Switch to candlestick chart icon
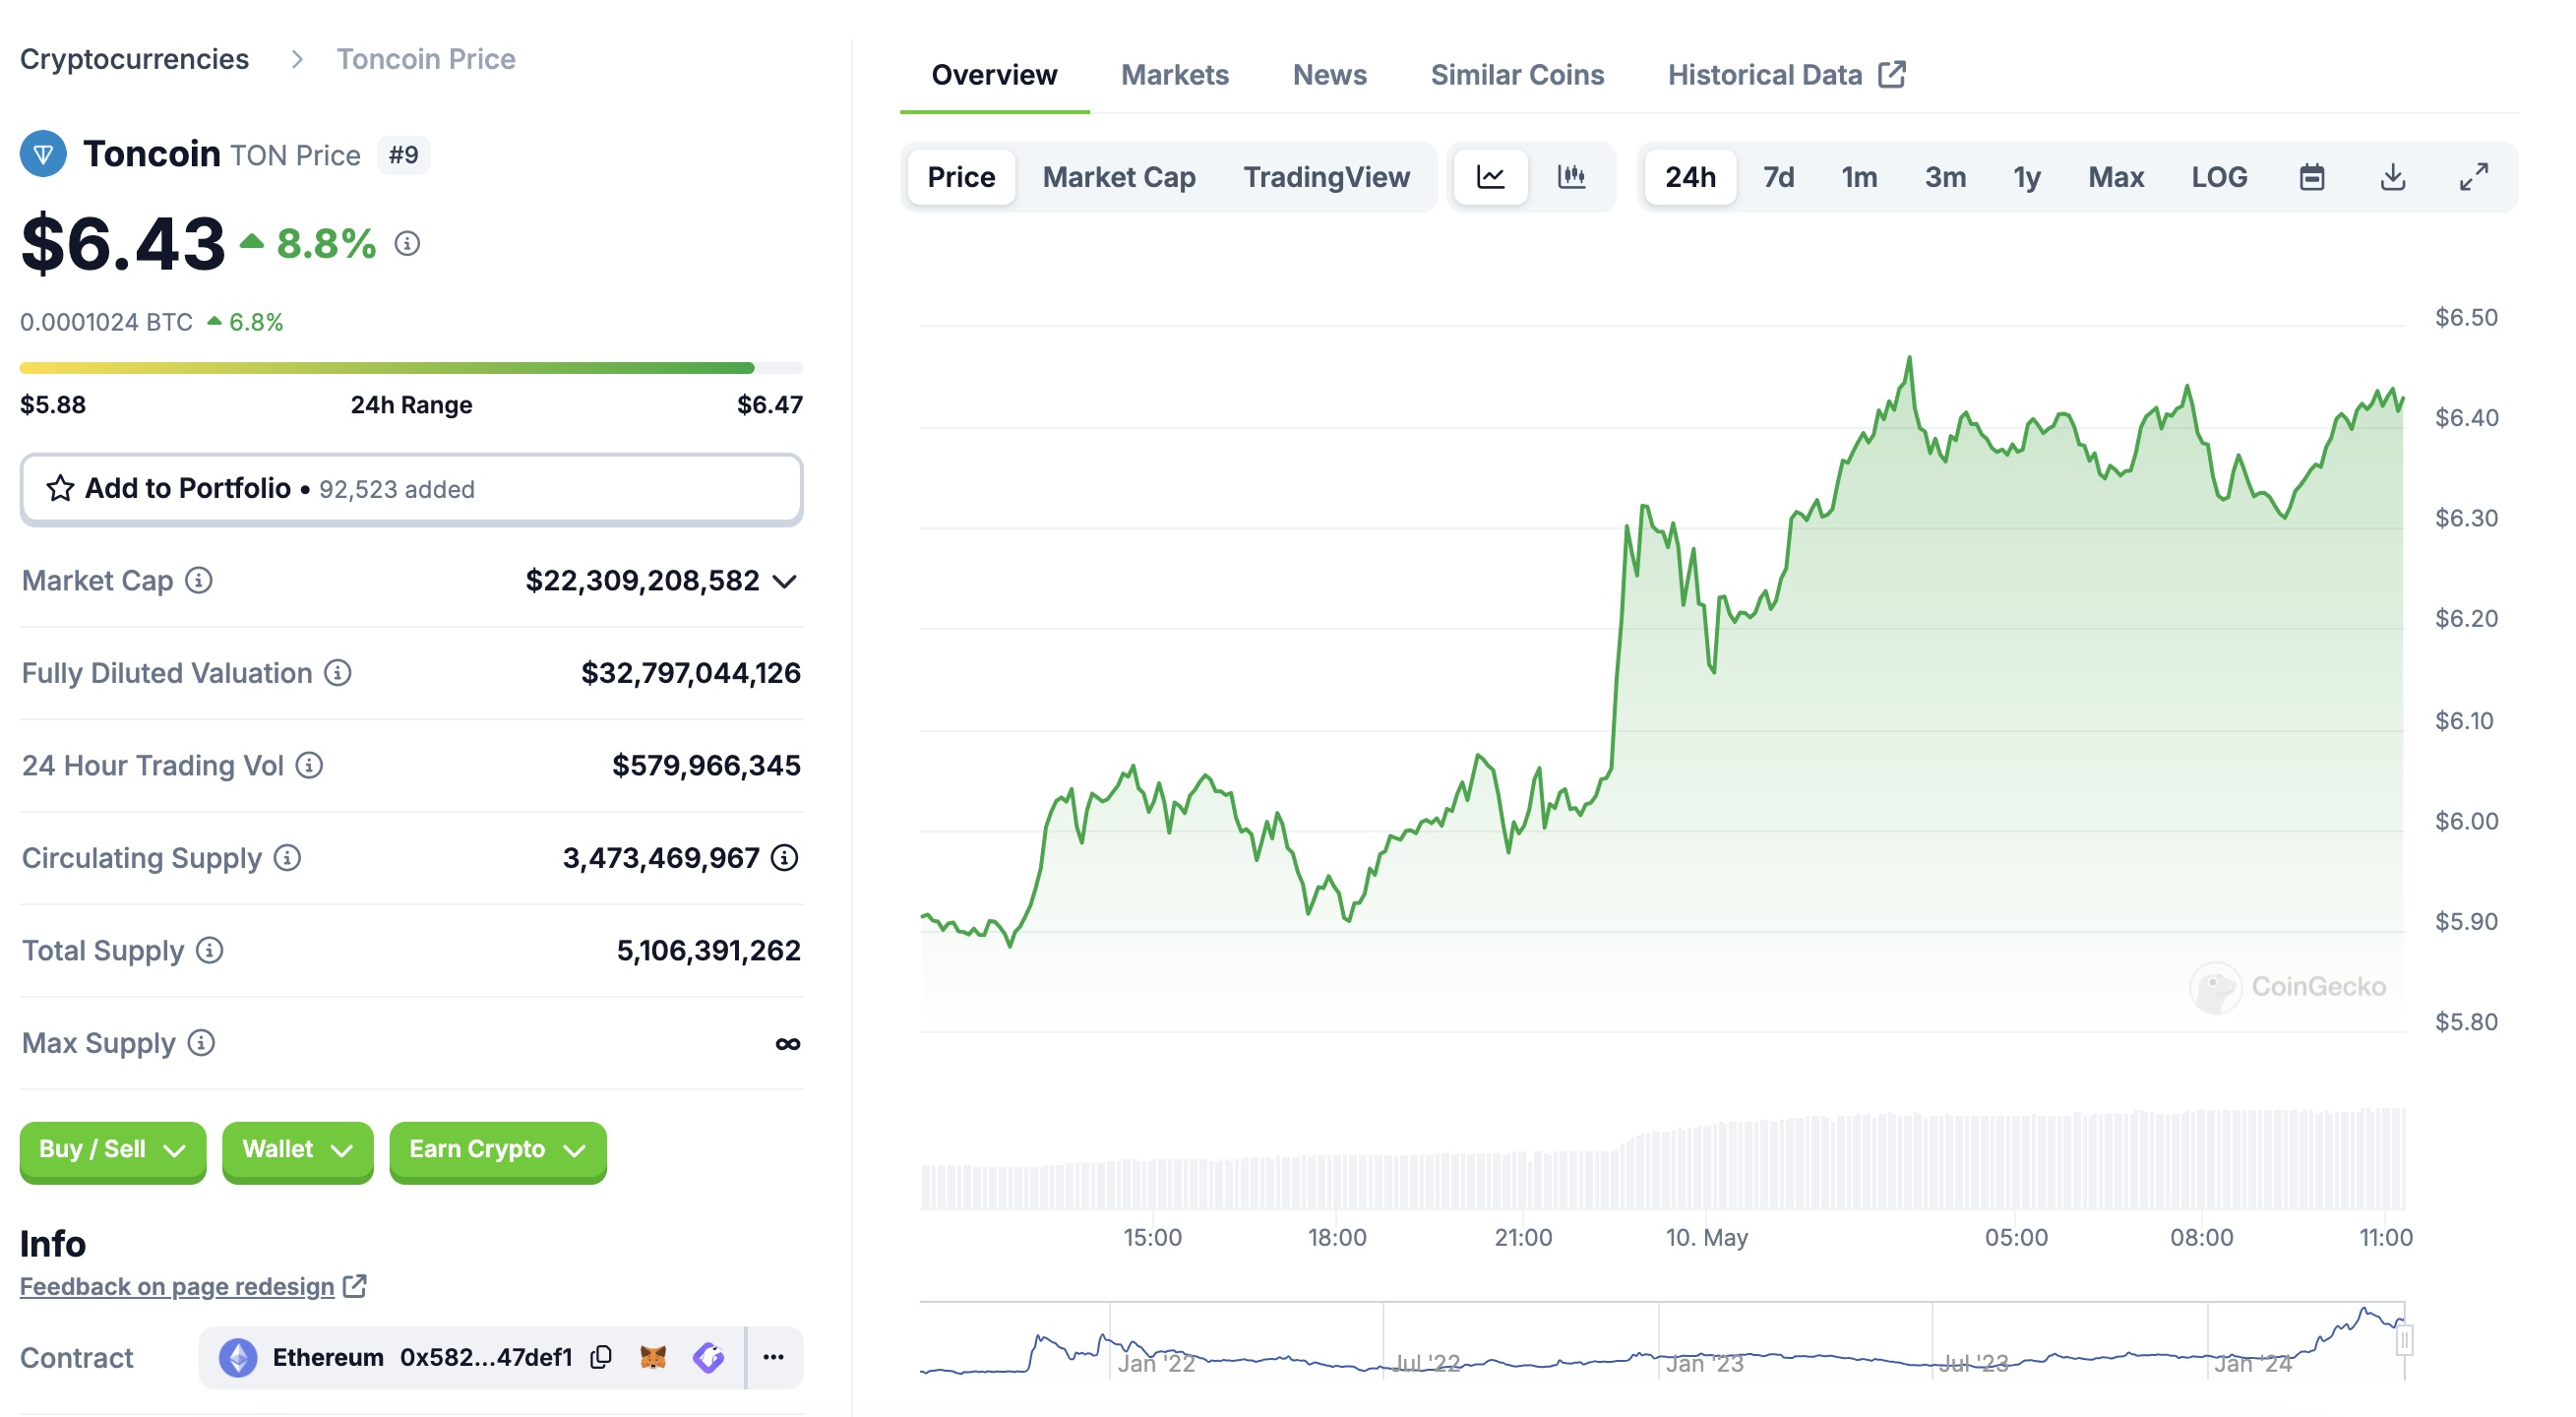Viewport: 2576px width, 1417px height. pyautogui.click(x=1571, y=177)
